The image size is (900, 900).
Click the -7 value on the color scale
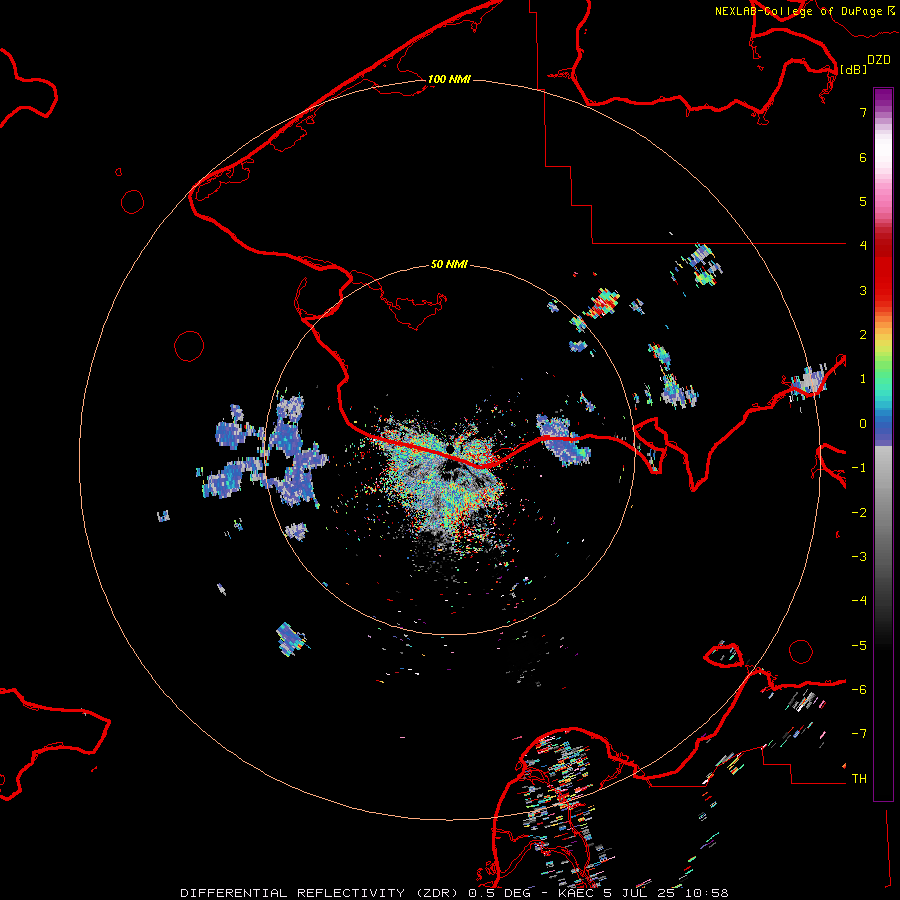tap(859, 734)
